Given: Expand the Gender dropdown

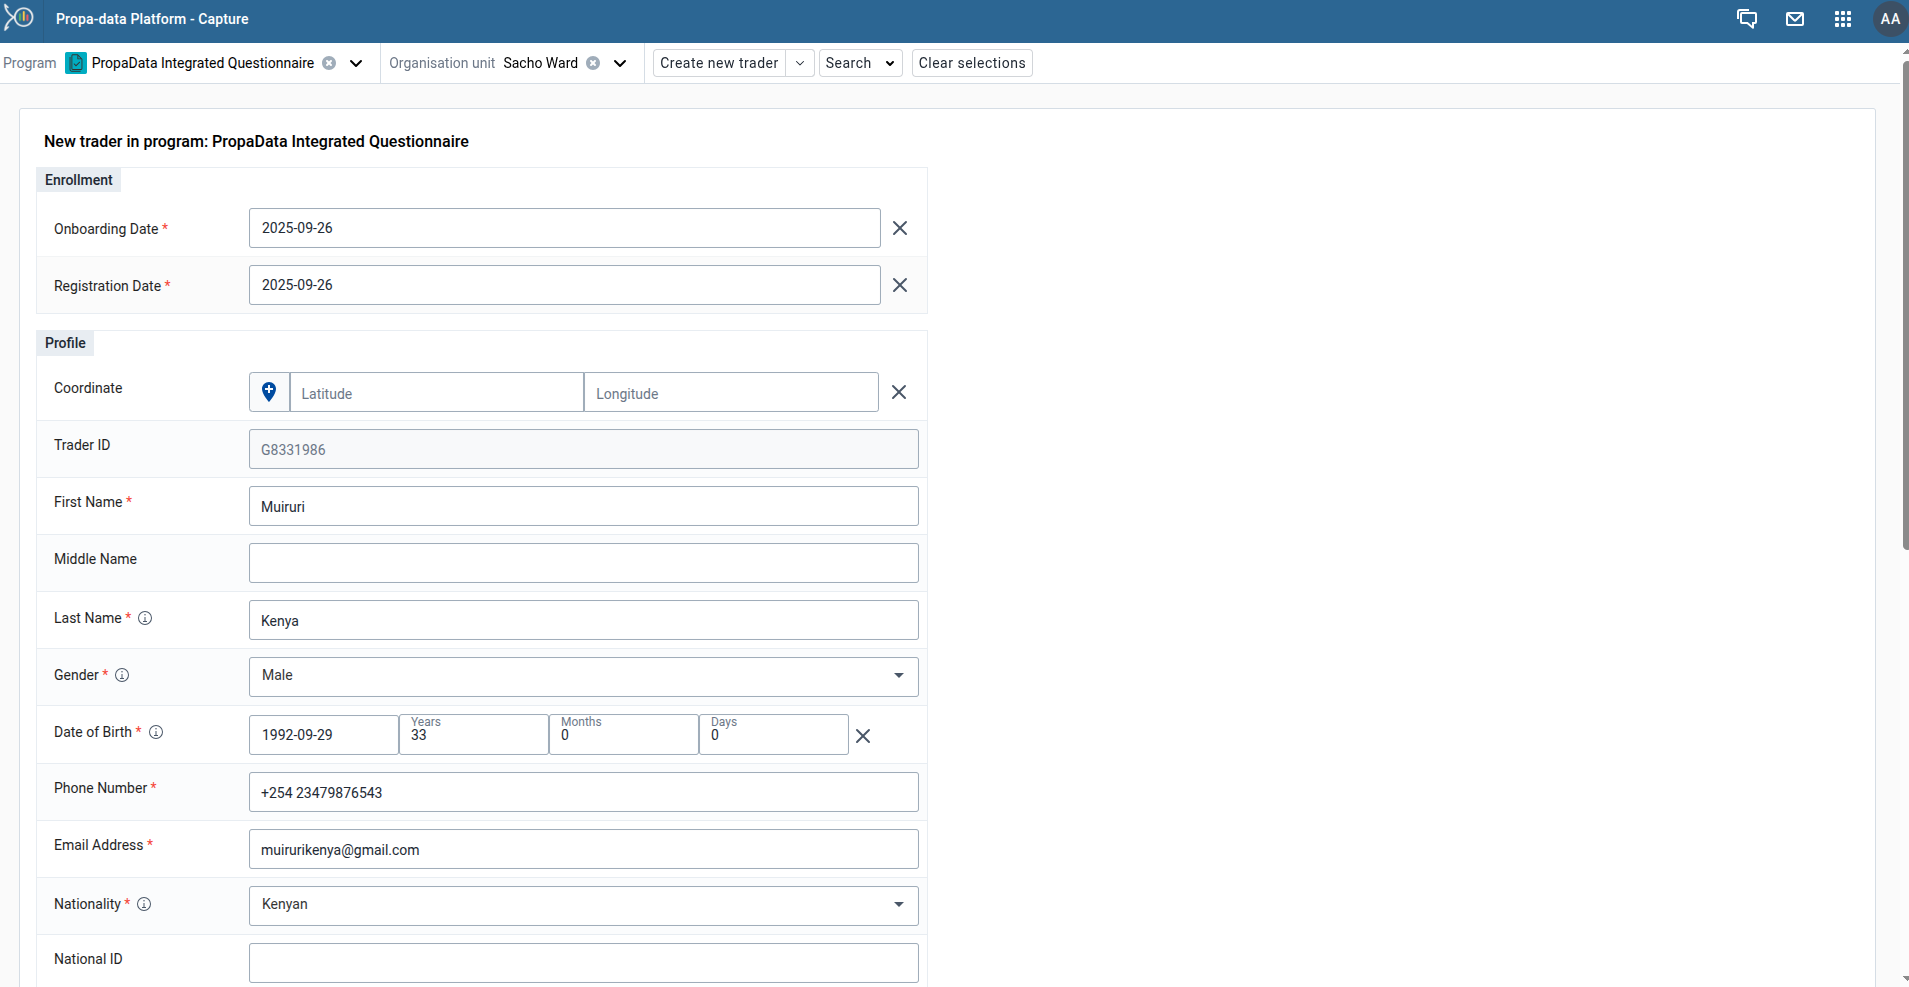Looking at the screenshot, I should coord(898,676).
